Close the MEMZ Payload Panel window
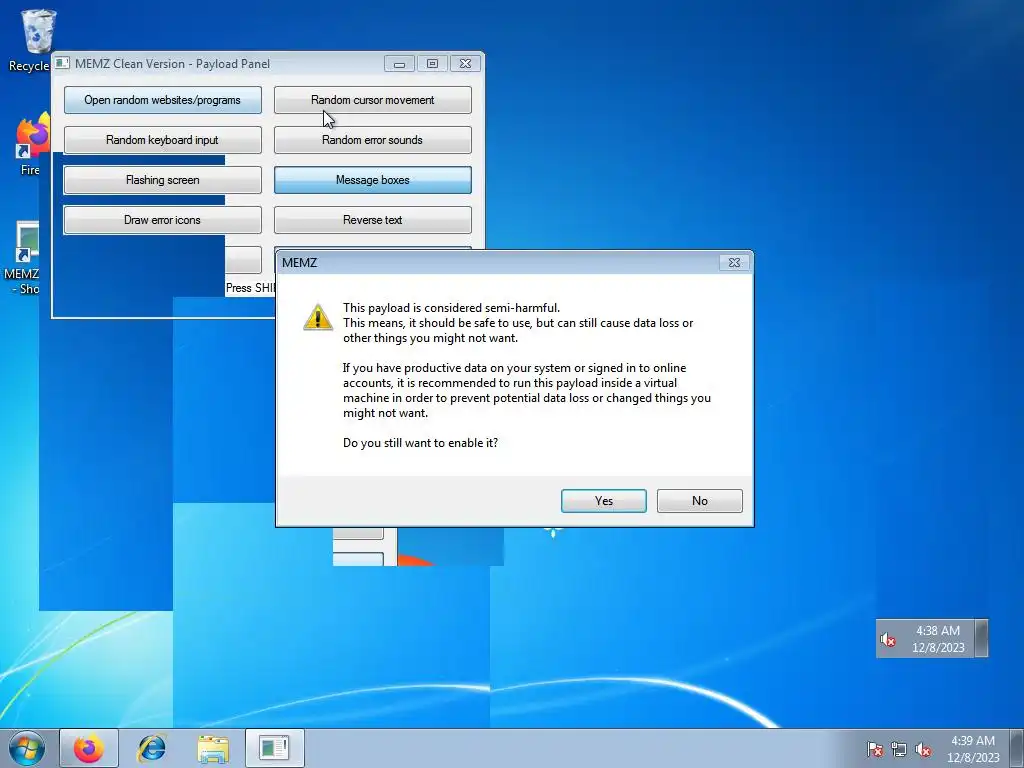The image size is (1024, 768). (465, 63)
